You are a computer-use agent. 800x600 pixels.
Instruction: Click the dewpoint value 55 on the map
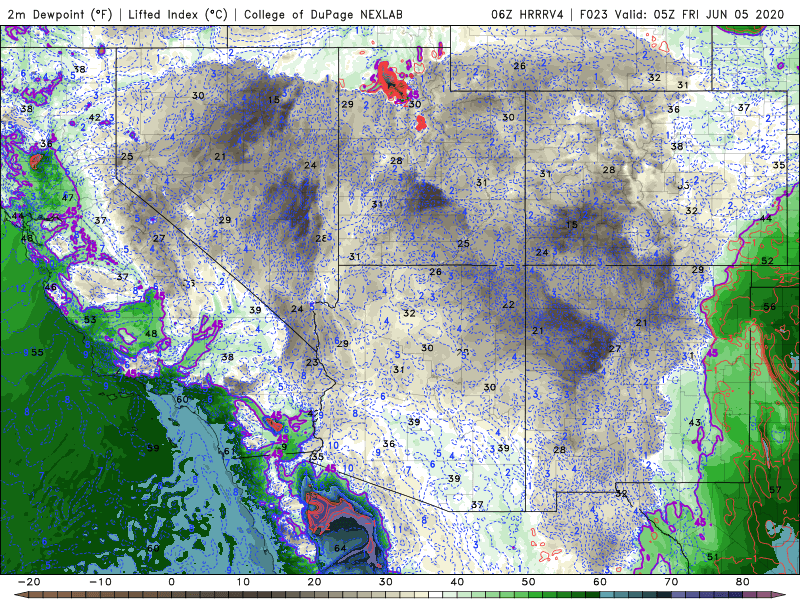coord(37,353)
